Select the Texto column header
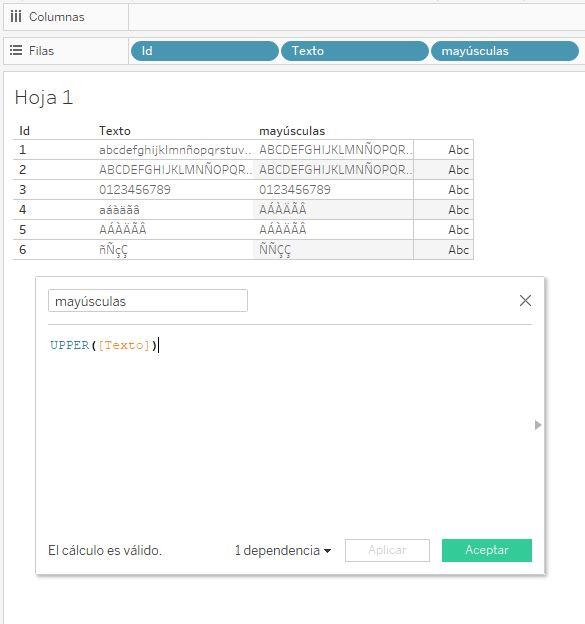Image resolution: width=585 pixels, height=624 pixels. (x=115, y=131)
